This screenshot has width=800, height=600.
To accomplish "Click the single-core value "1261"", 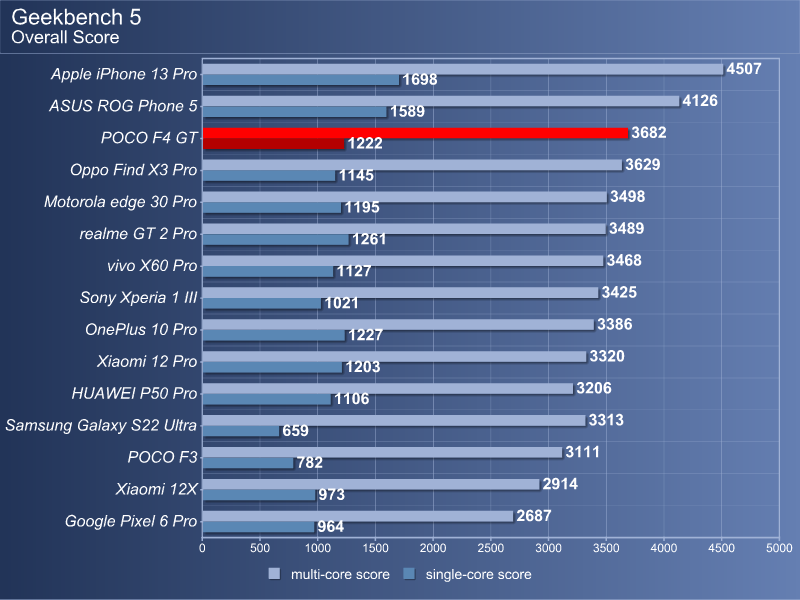I will pos(369,239).
